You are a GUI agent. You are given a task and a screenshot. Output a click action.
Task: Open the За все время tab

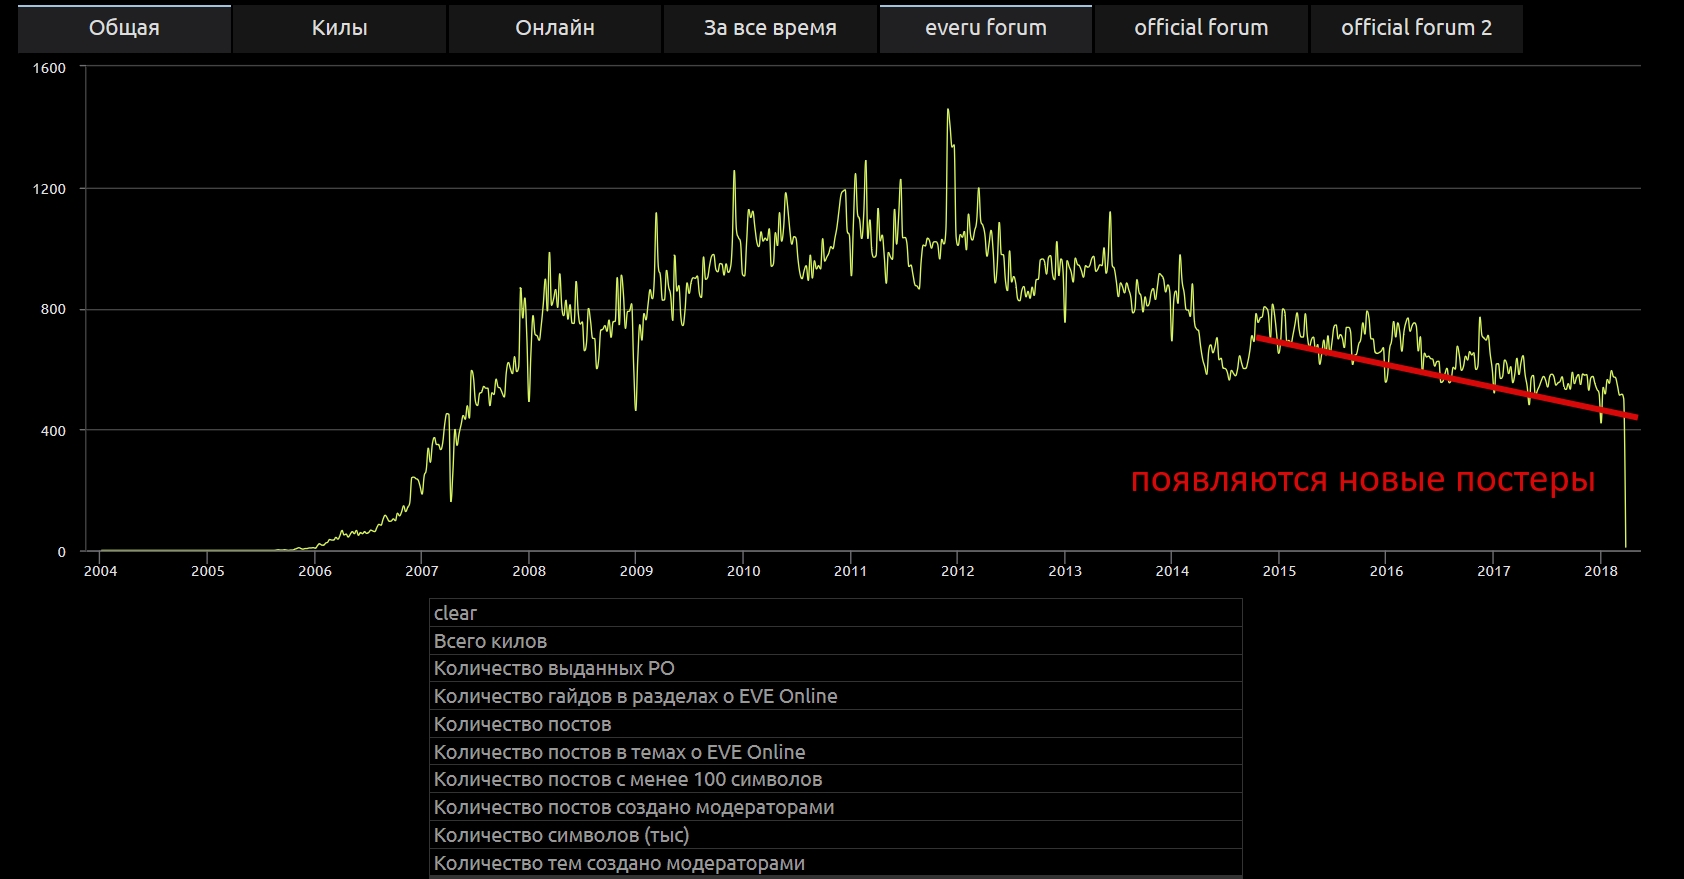770,28
